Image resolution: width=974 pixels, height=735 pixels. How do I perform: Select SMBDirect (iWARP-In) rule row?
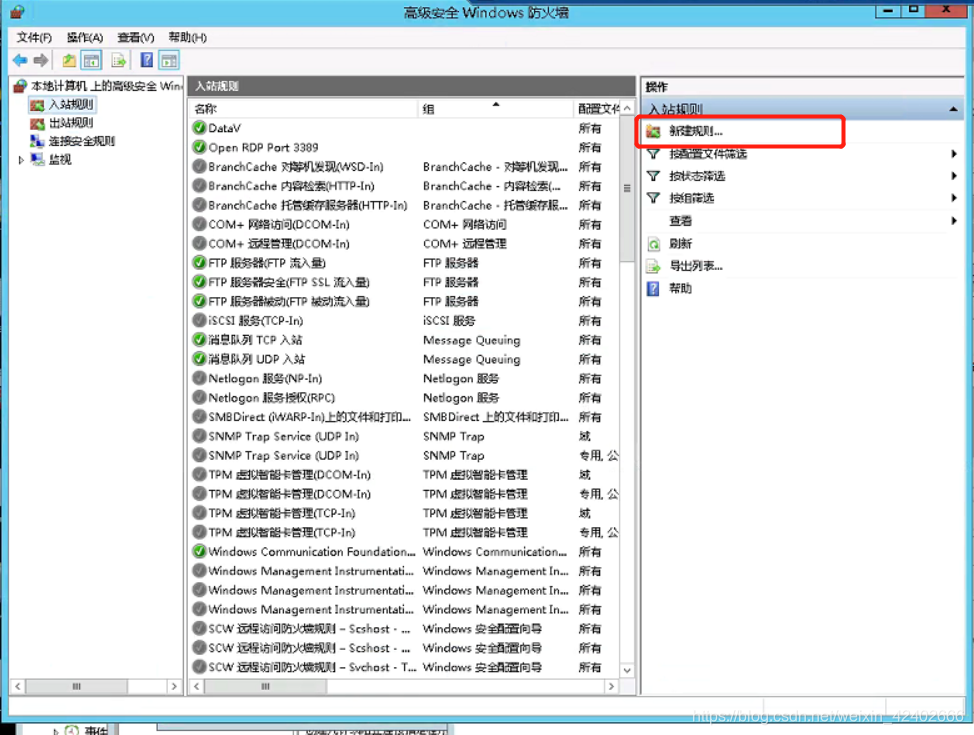pyautogui.click(x=405, y=417)
